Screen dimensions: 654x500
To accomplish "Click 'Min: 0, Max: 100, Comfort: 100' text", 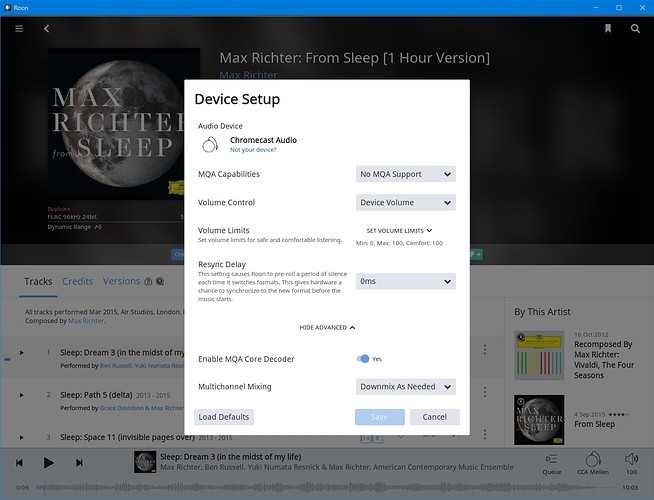I will pyautogui.click(x=399, y=243).
